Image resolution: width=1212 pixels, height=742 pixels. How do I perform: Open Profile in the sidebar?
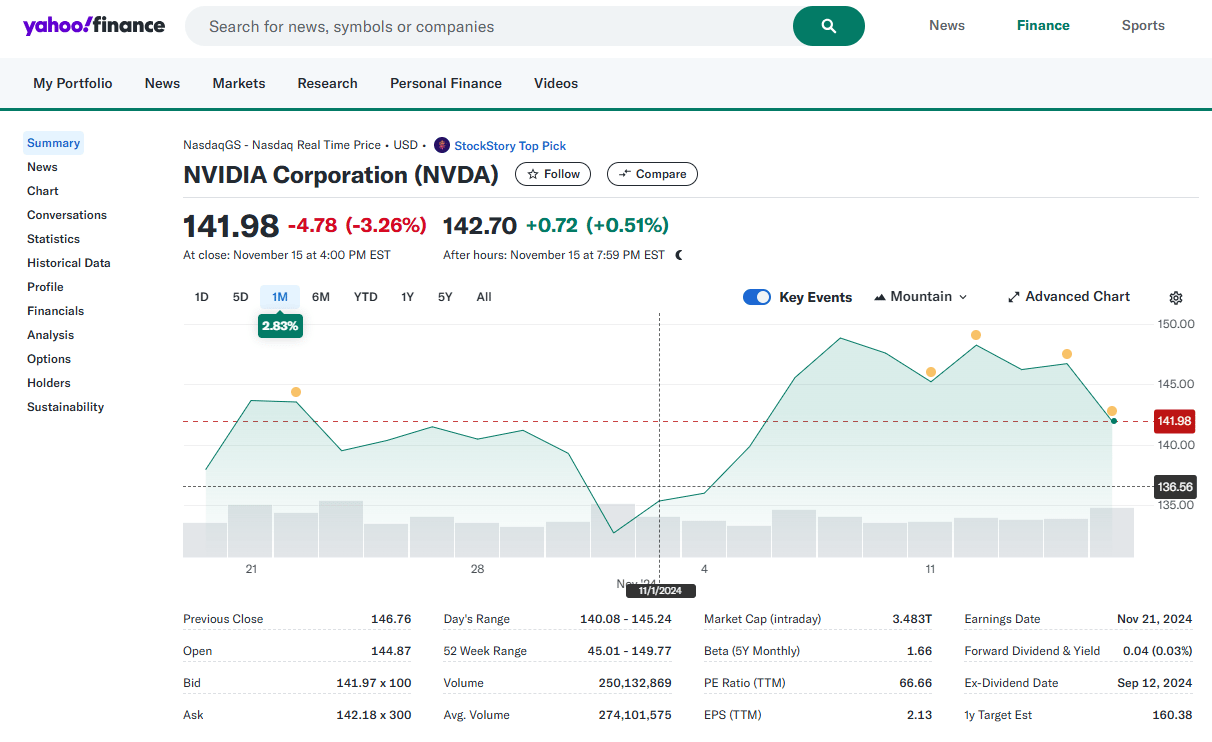[45, 287]
